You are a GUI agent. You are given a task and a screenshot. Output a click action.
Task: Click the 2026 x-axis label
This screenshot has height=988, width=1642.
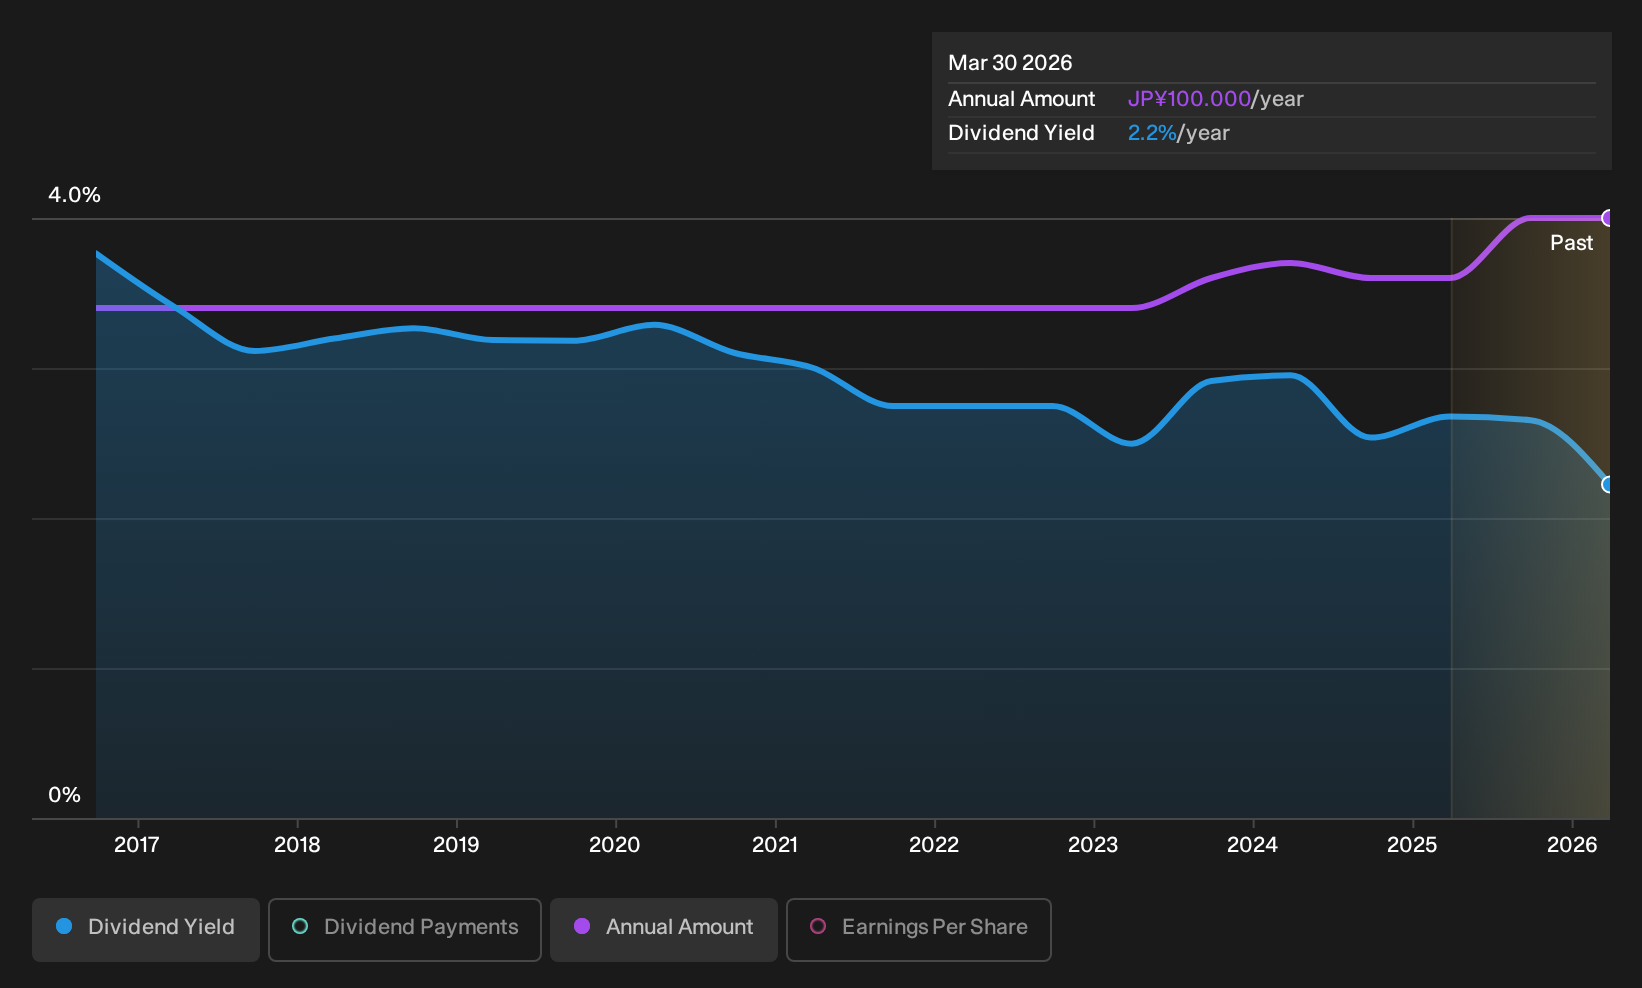click(1572, 845)
